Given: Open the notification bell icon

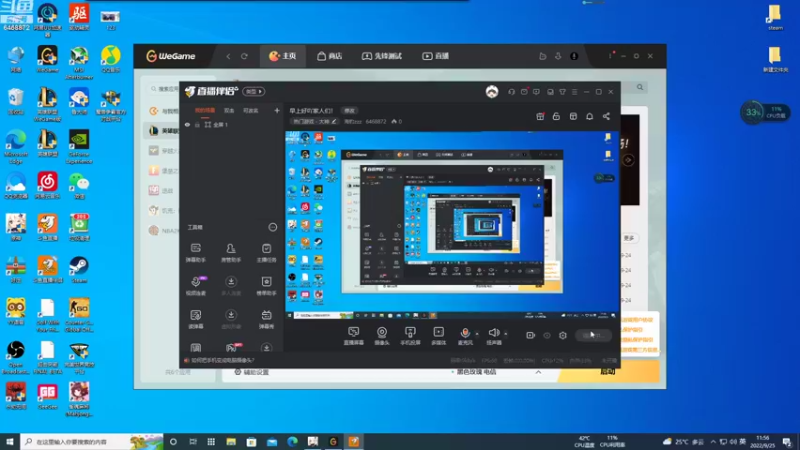Looking at the screenshot, I should pos(589,116).
